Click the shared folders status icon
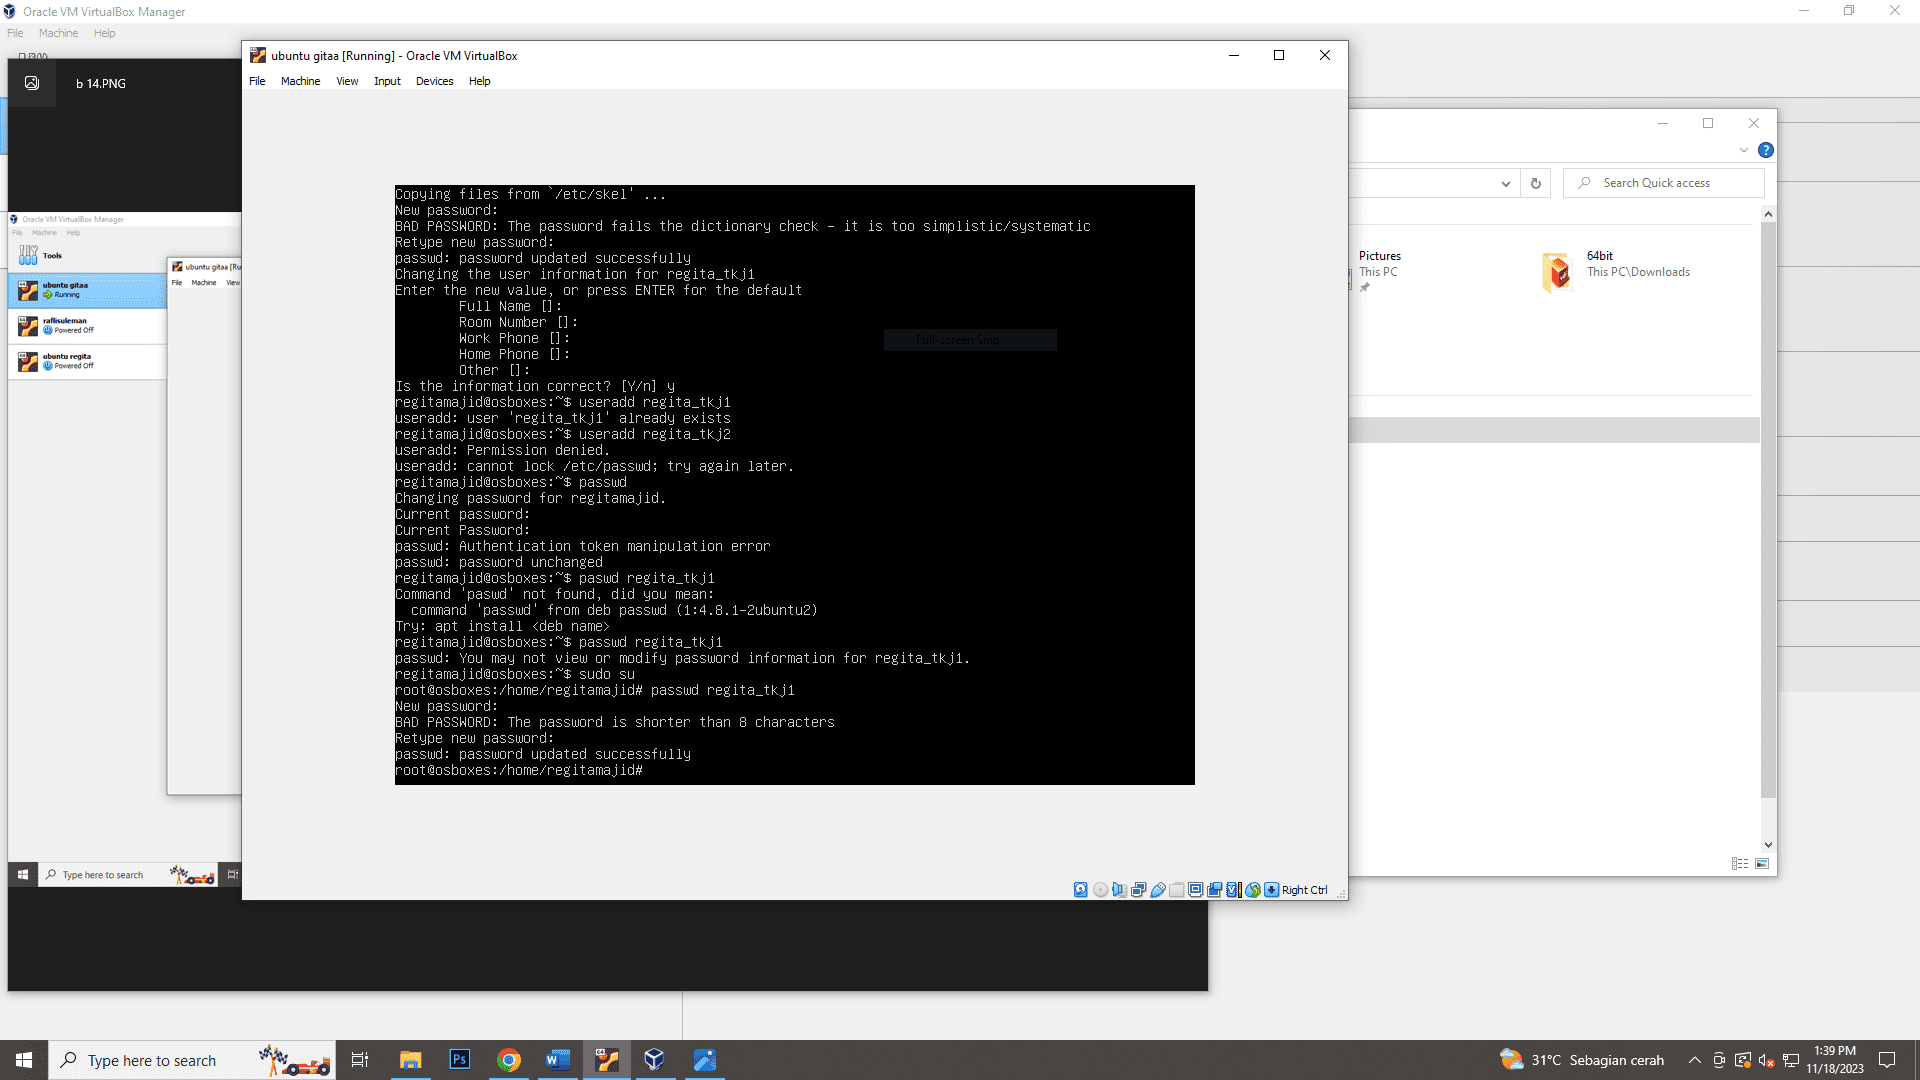The height and width of the screenshot is (1080, 1920). pos(1177,890)
